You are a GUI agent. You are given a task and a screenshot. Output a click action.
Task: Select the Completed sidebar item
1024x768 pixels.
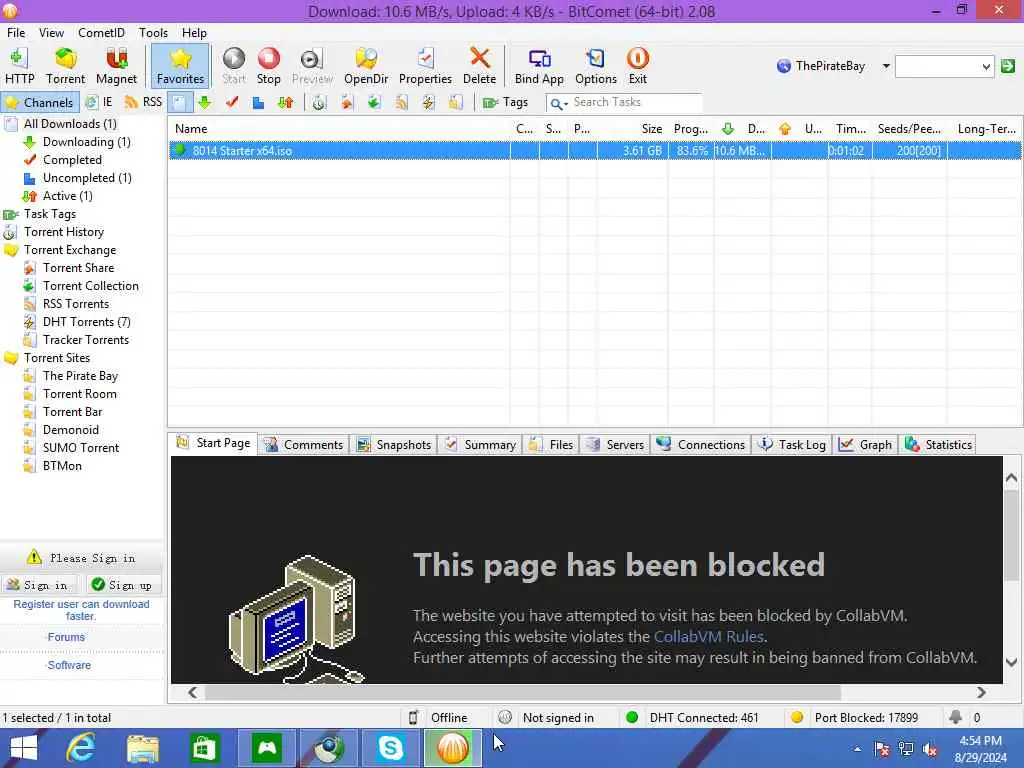click(72, 160)
